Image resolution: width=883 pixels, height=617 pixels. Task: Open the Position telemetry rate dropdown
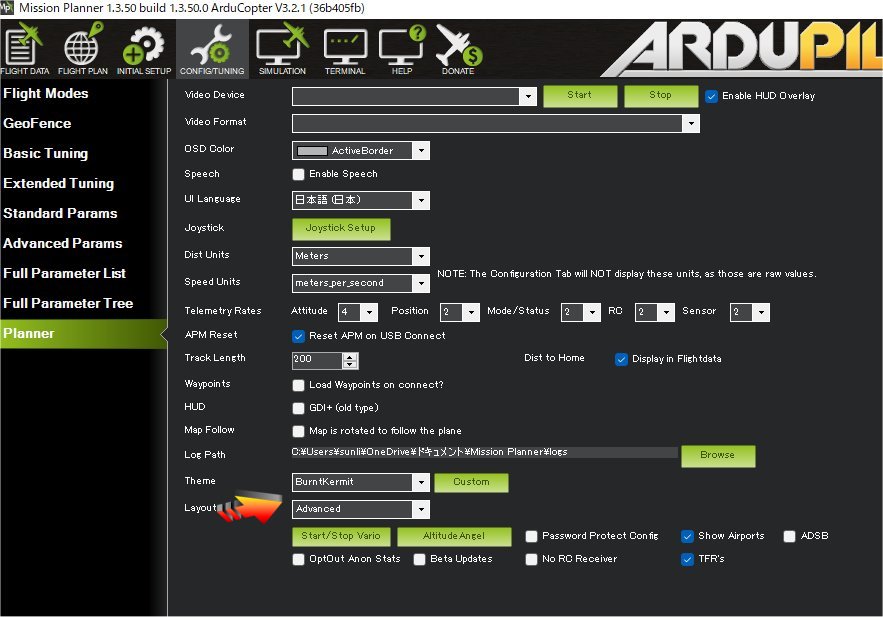[471, 312]
